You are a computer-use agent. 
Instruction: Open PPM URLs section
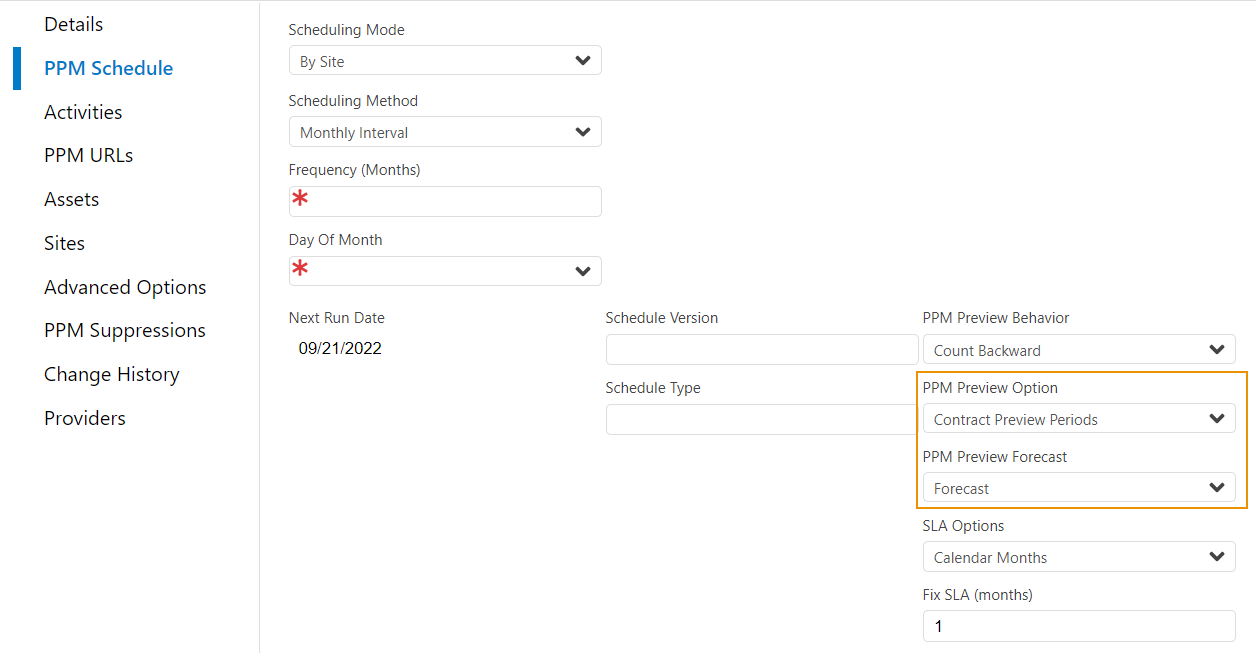(x=88, y=155)
